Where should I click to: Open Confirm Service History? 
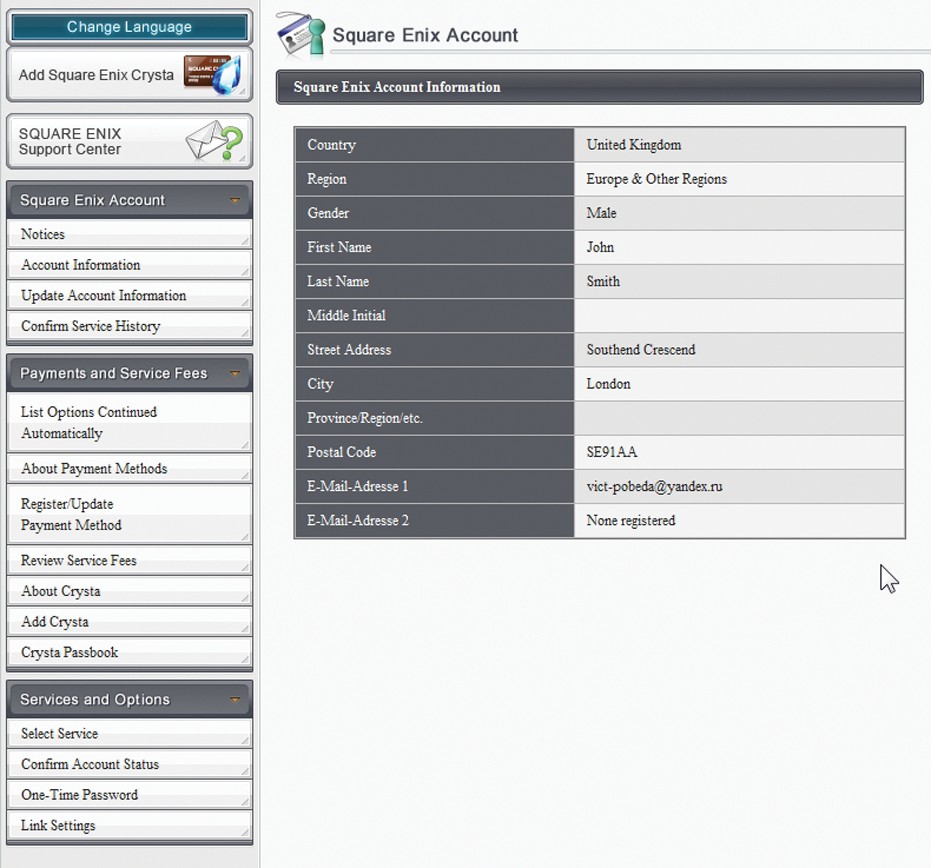tap(129, 326)
